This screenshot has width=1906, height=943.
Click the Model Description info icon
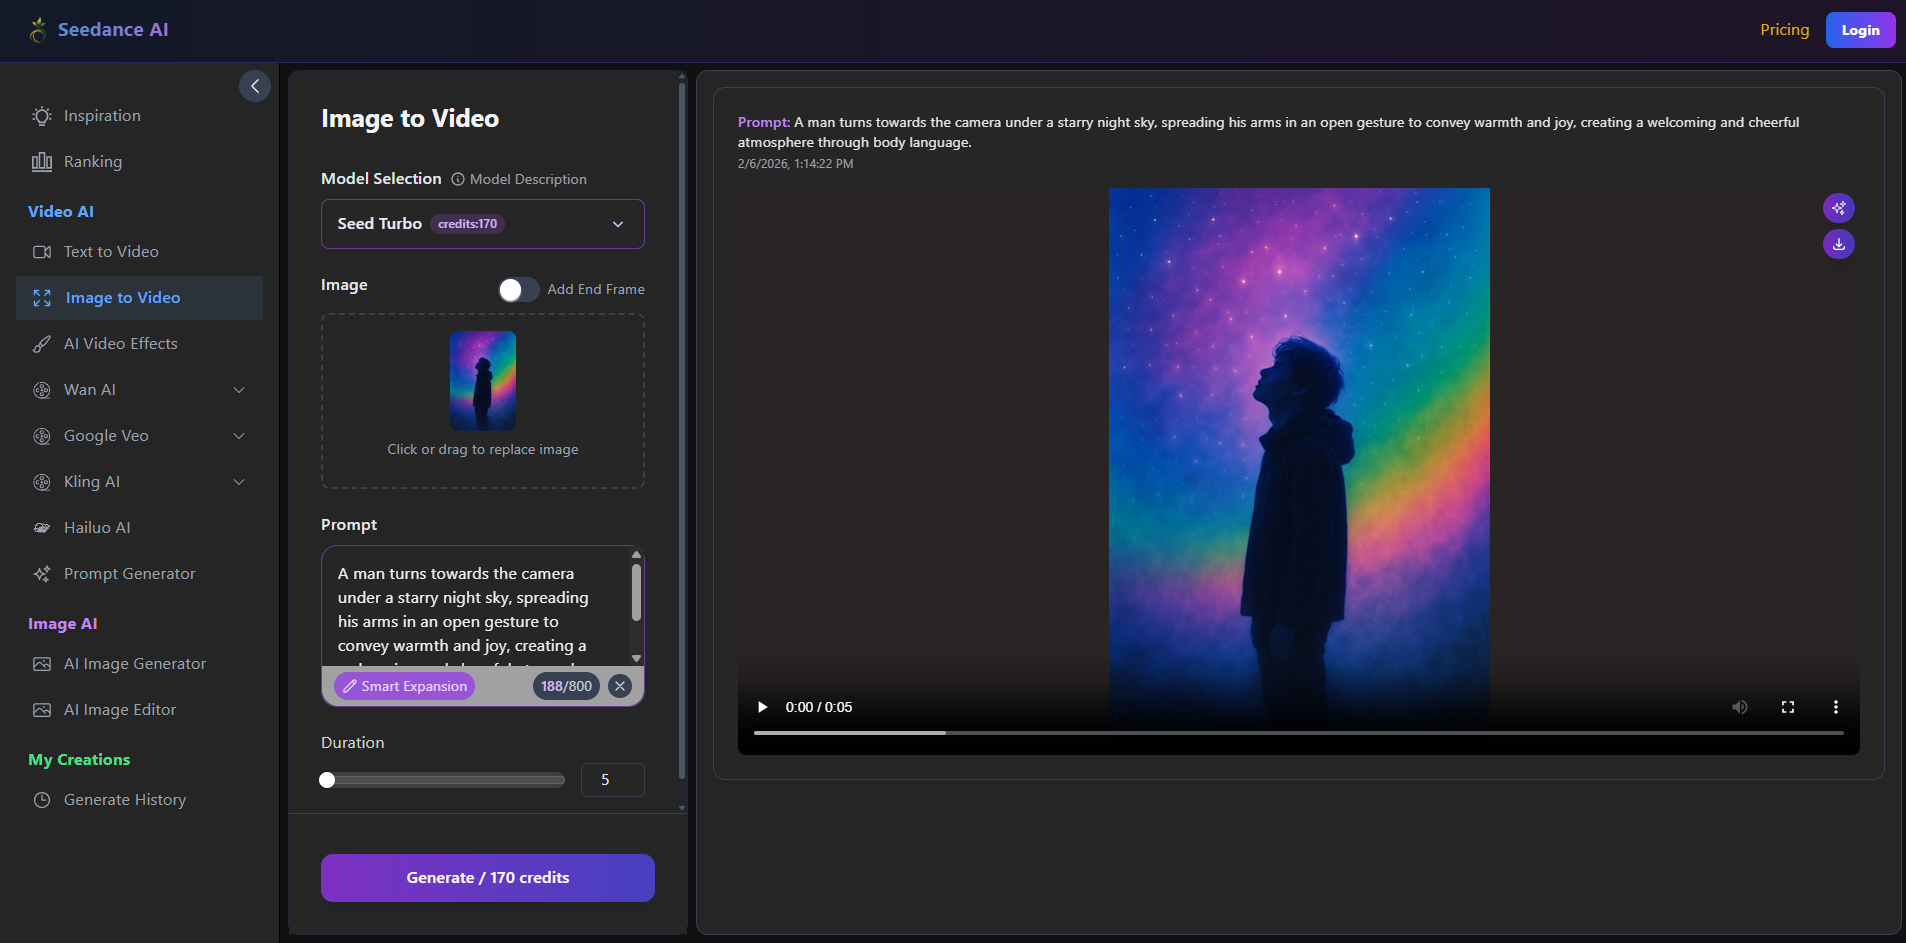(x=458, y=179)
